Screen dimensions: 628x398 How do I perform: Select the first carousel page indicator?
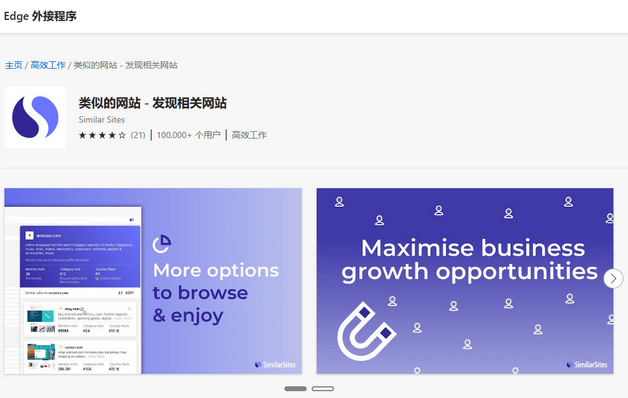click(296, 388)
